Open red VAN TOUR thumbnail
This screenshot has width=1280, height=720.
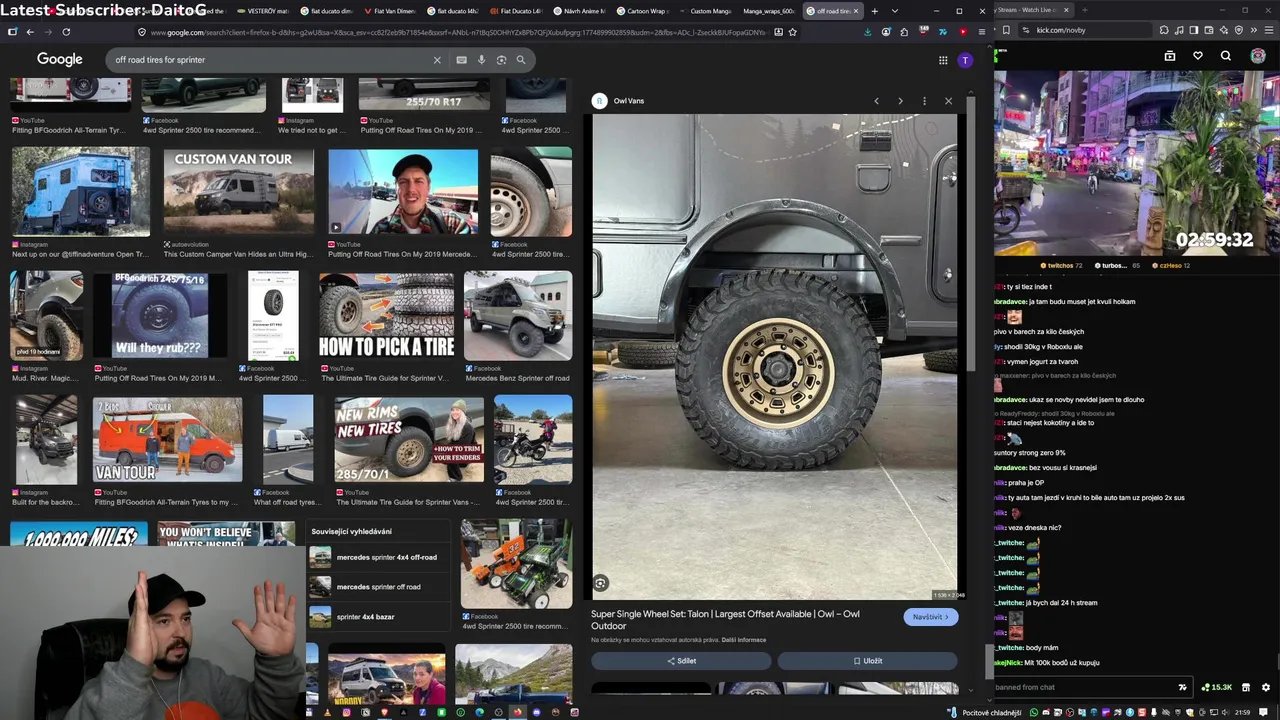(x=167, y=439)
